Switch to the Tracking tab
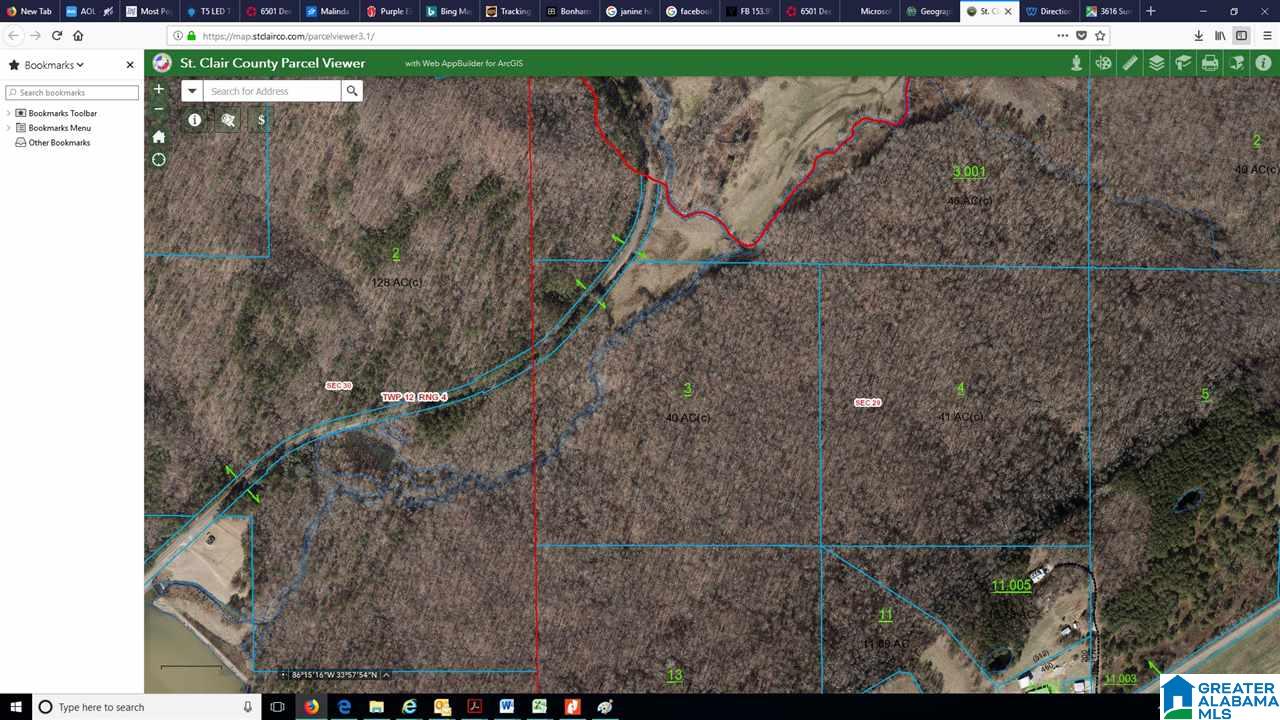 coord(509,11)
